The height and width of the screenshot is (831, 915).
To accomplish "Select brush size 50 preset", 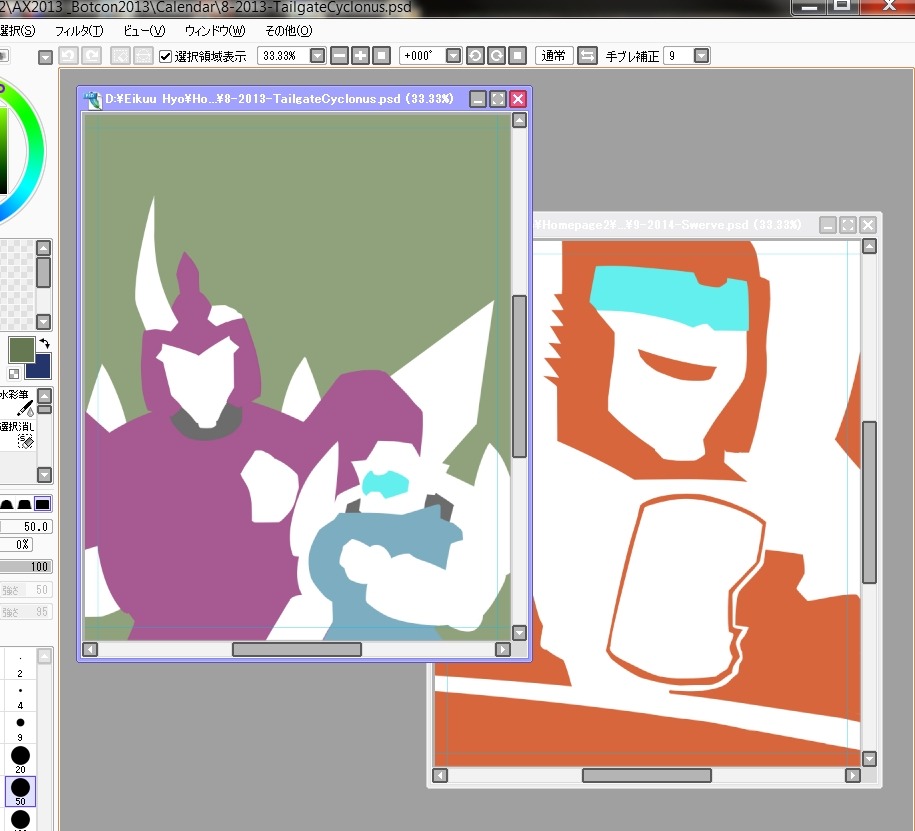I will (x=20, y=792).
